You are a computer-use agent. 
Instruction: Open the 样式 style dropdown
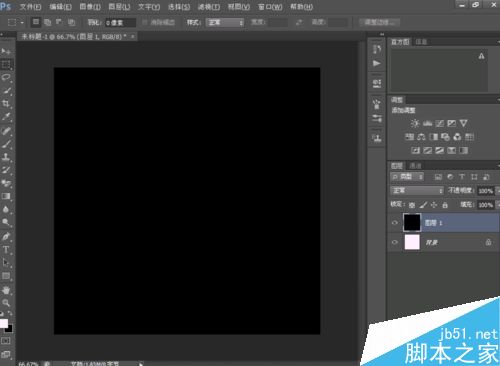pos(225,22)
